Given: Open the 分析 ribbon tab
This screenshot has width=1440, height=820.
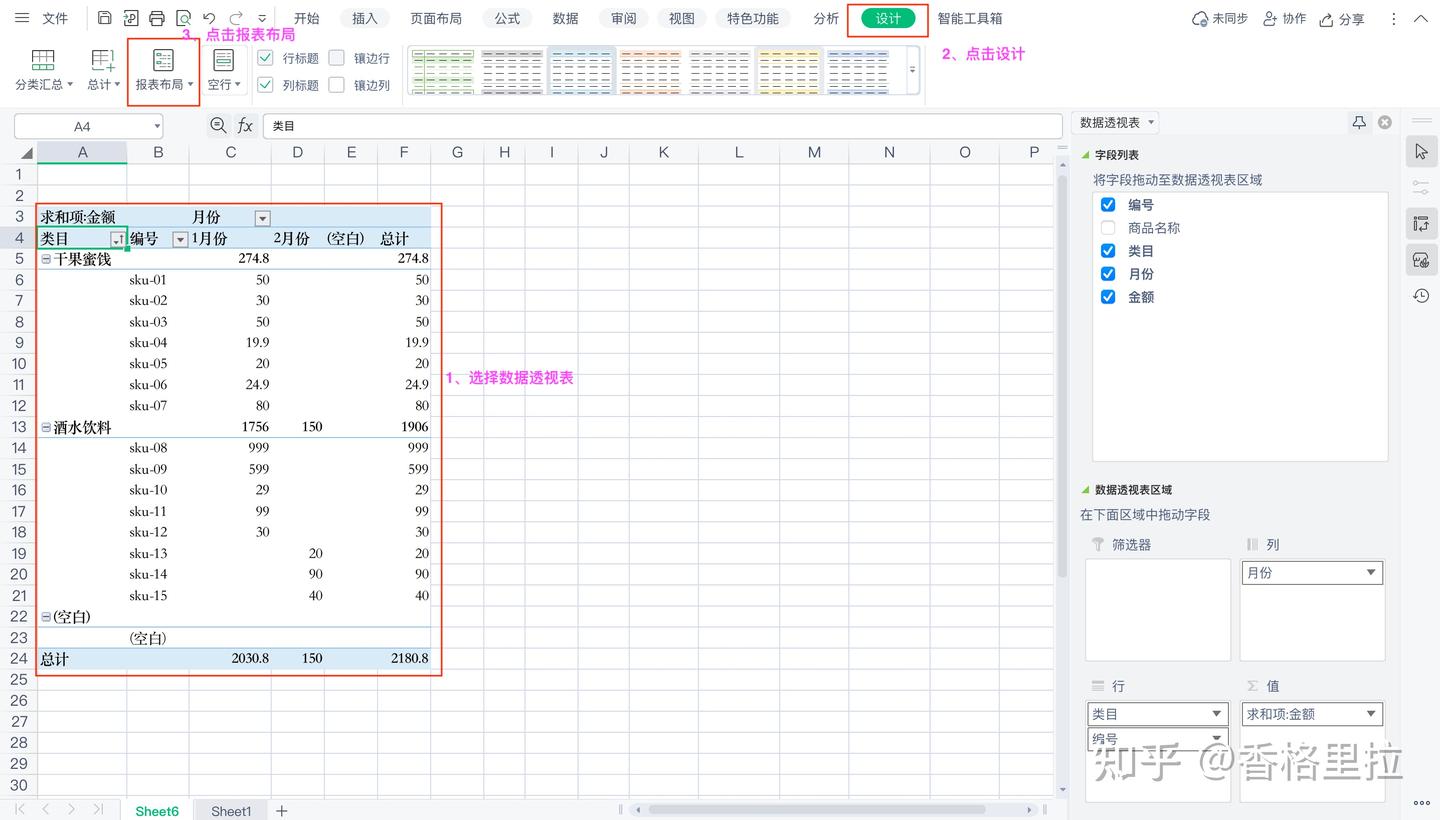Looking at the screenshot, I should click(x=826, y=19).
